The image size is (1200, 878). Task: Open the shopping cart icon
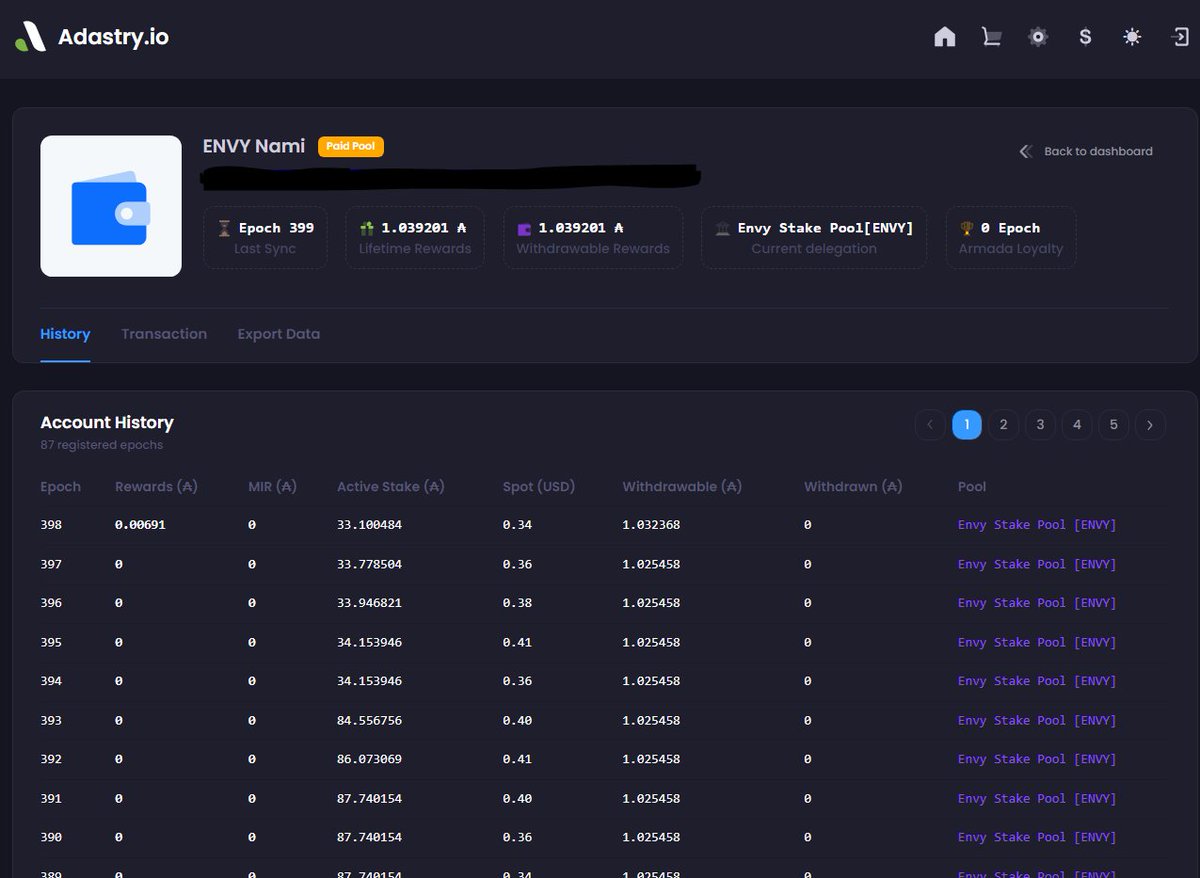pyautogui.click(x=991, y=37)
